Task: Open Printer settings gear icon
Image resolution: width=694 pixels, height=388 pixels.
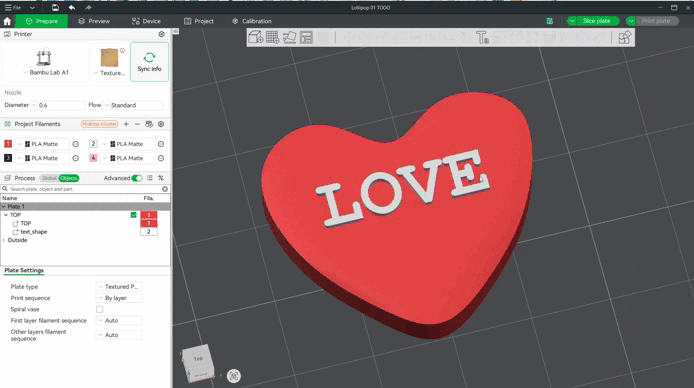Action: pyautogui.click(x=162, y=34)
